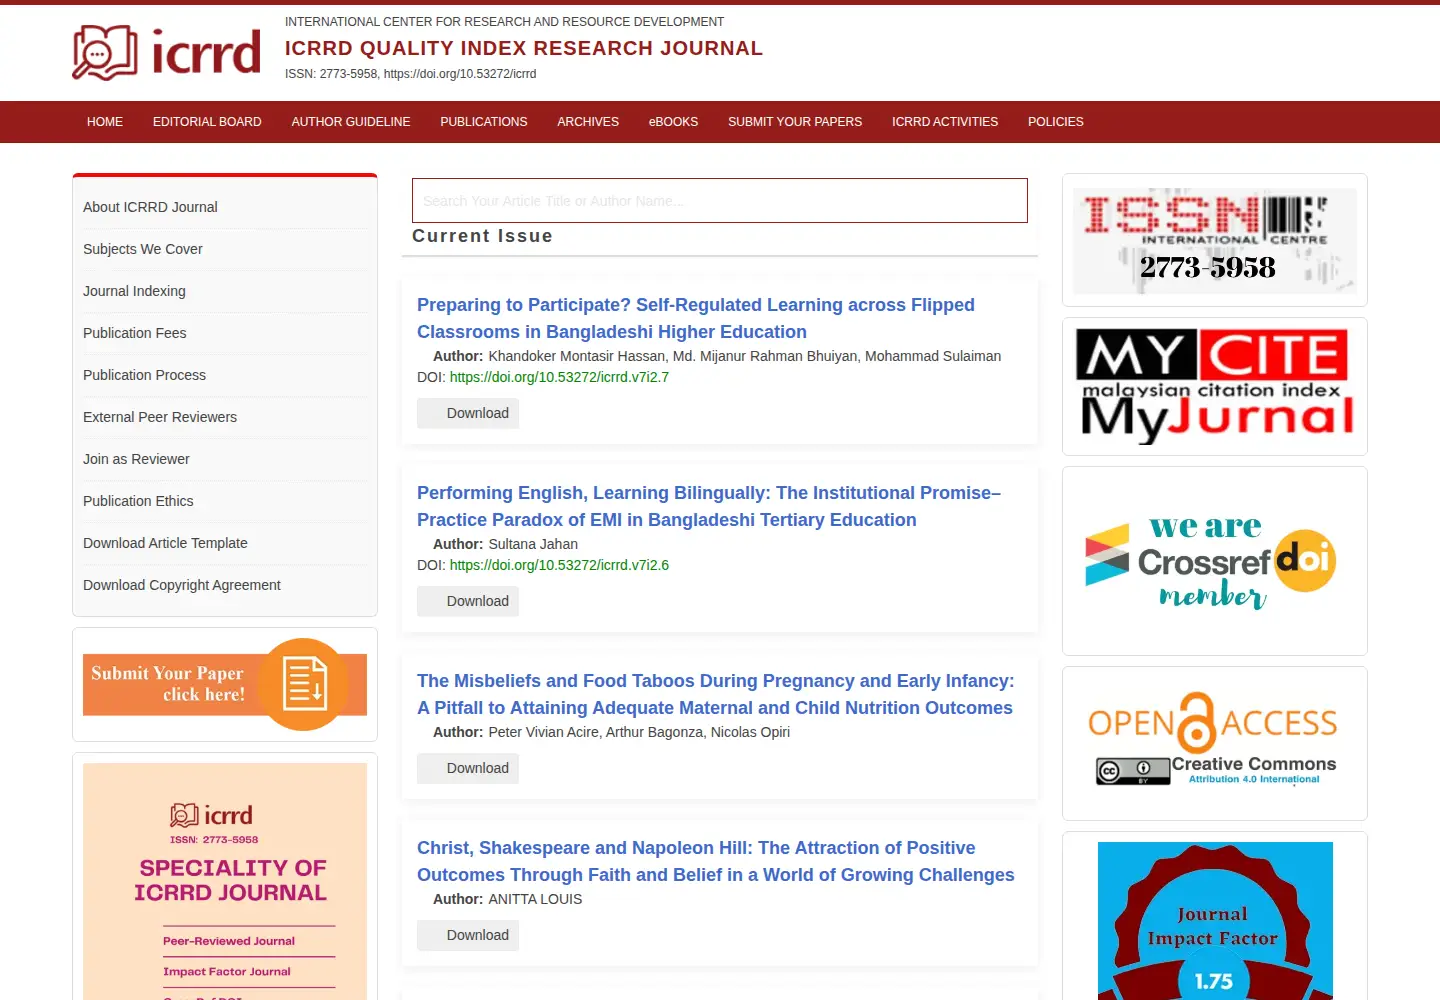Open Publication Fees sidebar link

point(135,333)
